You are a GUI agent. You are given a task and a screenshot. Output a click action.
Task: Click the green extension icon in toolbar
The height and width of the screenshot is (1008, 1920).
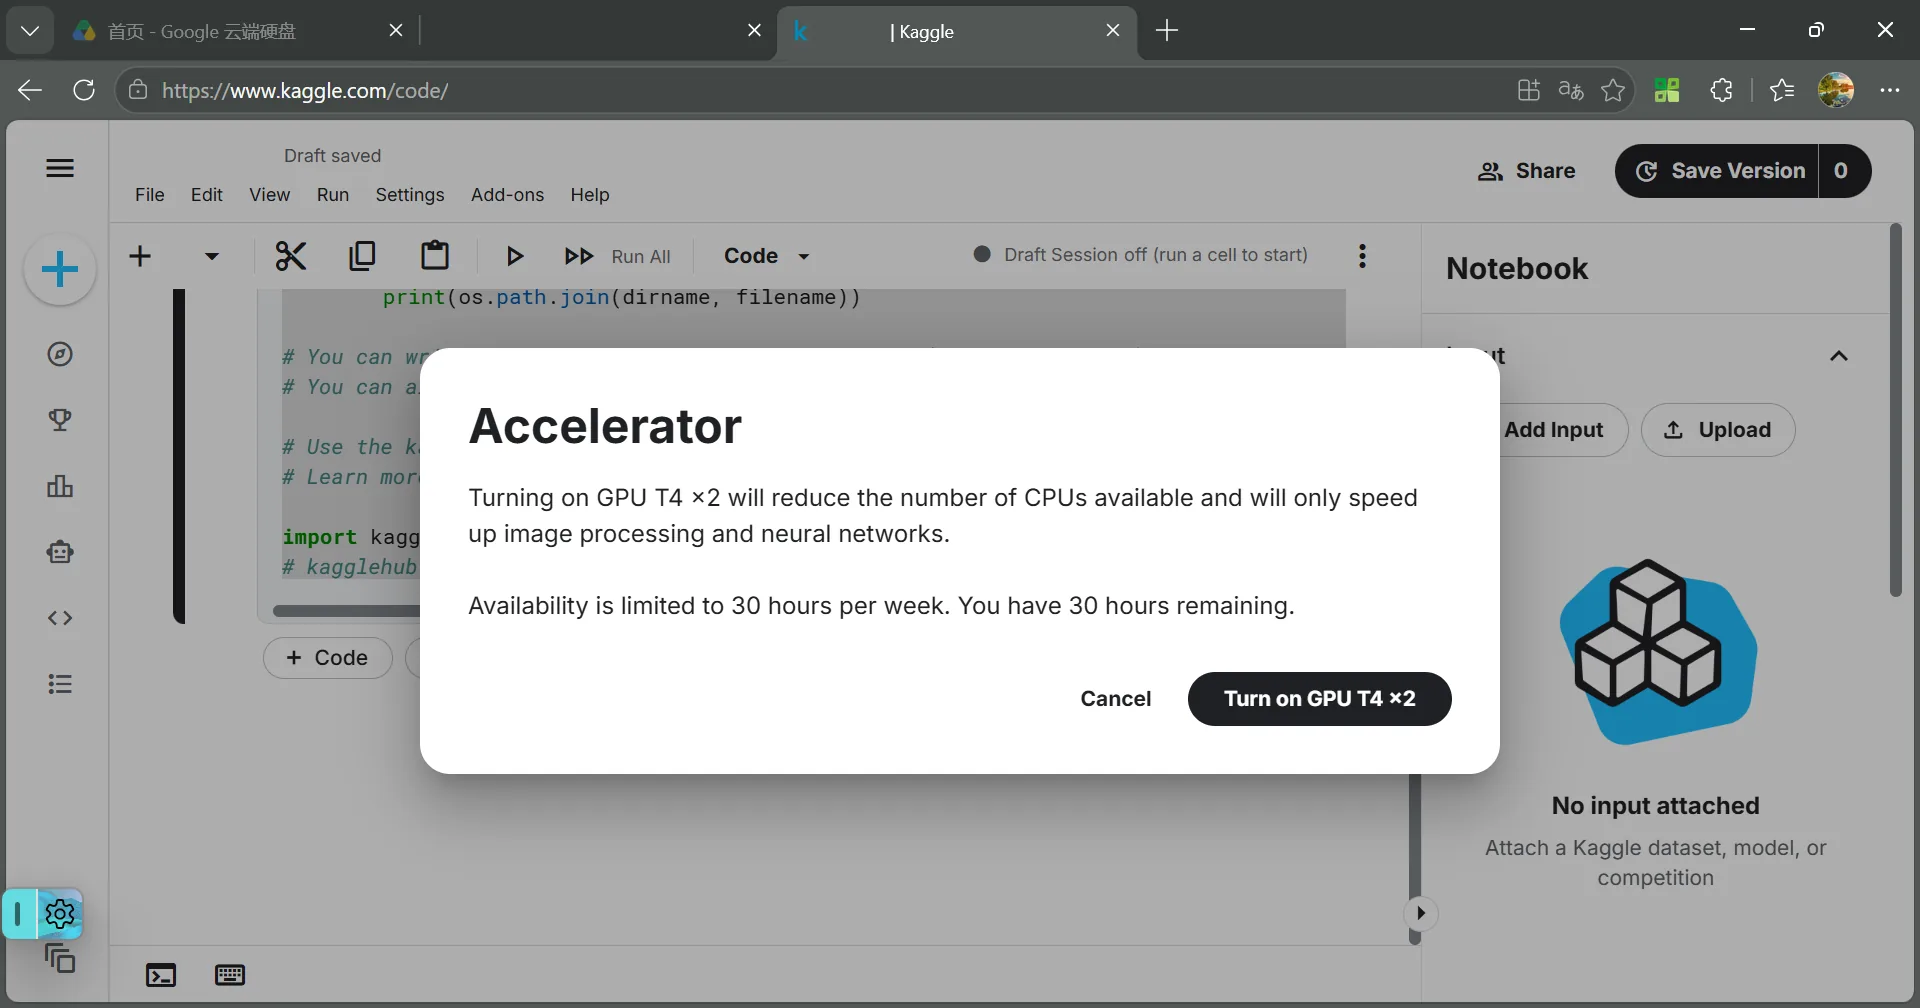pyautogui.click(x=1667, y=90)
